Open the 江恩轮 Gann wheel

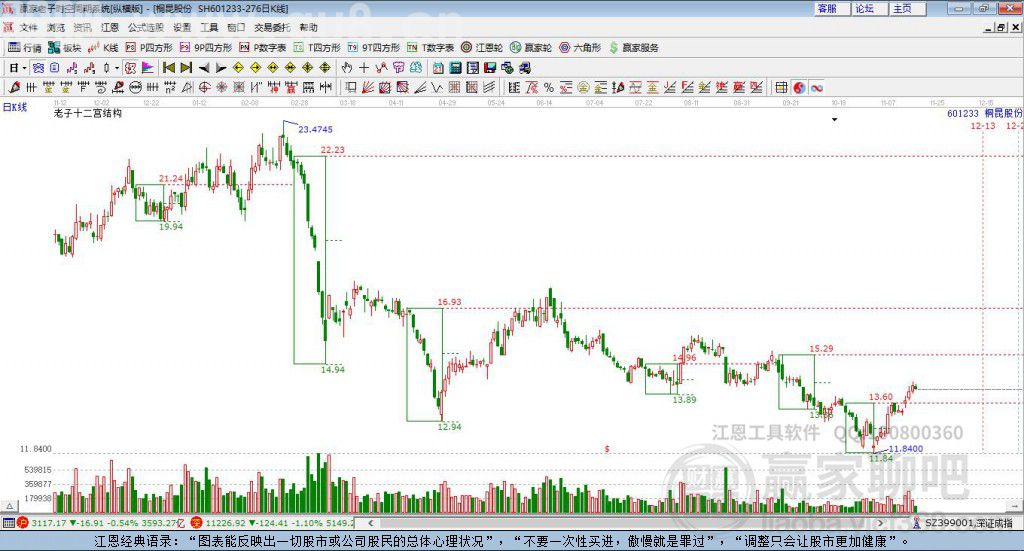click(x=481, y=48)
